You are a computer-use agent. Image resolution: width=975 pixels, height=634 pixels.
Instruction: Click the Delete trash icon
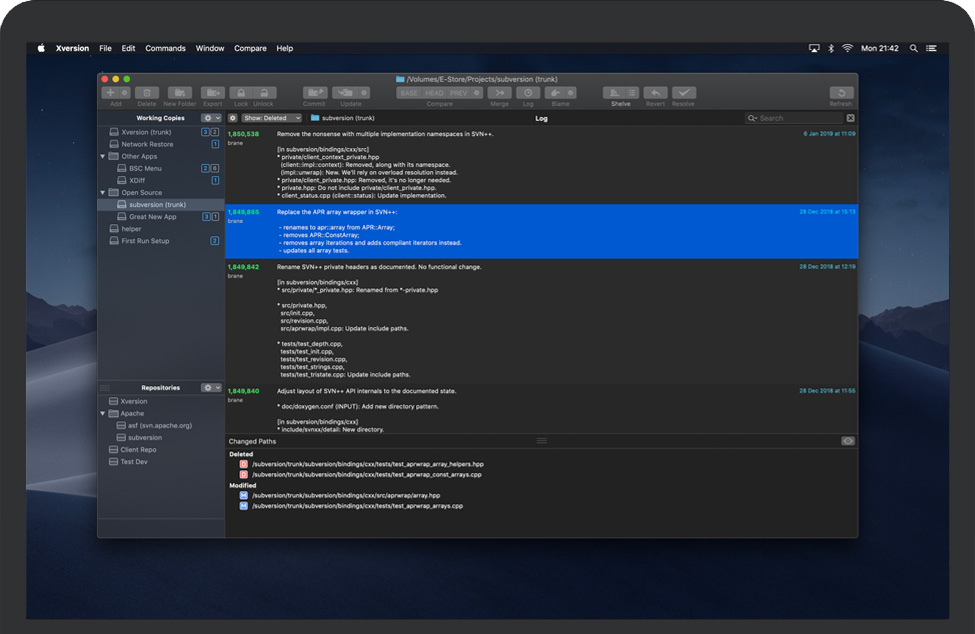pyautogui.click(x=147, y=93)
